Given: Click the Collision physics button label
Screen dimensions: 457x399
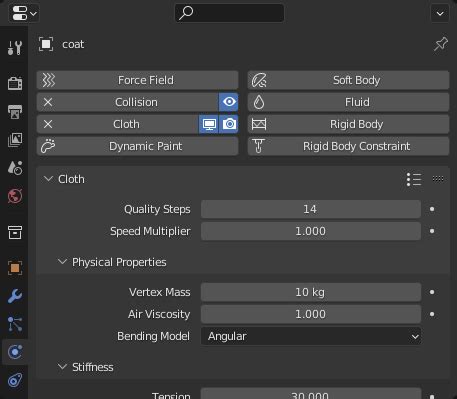Looking at the screenshot, I should pos(136,102).
